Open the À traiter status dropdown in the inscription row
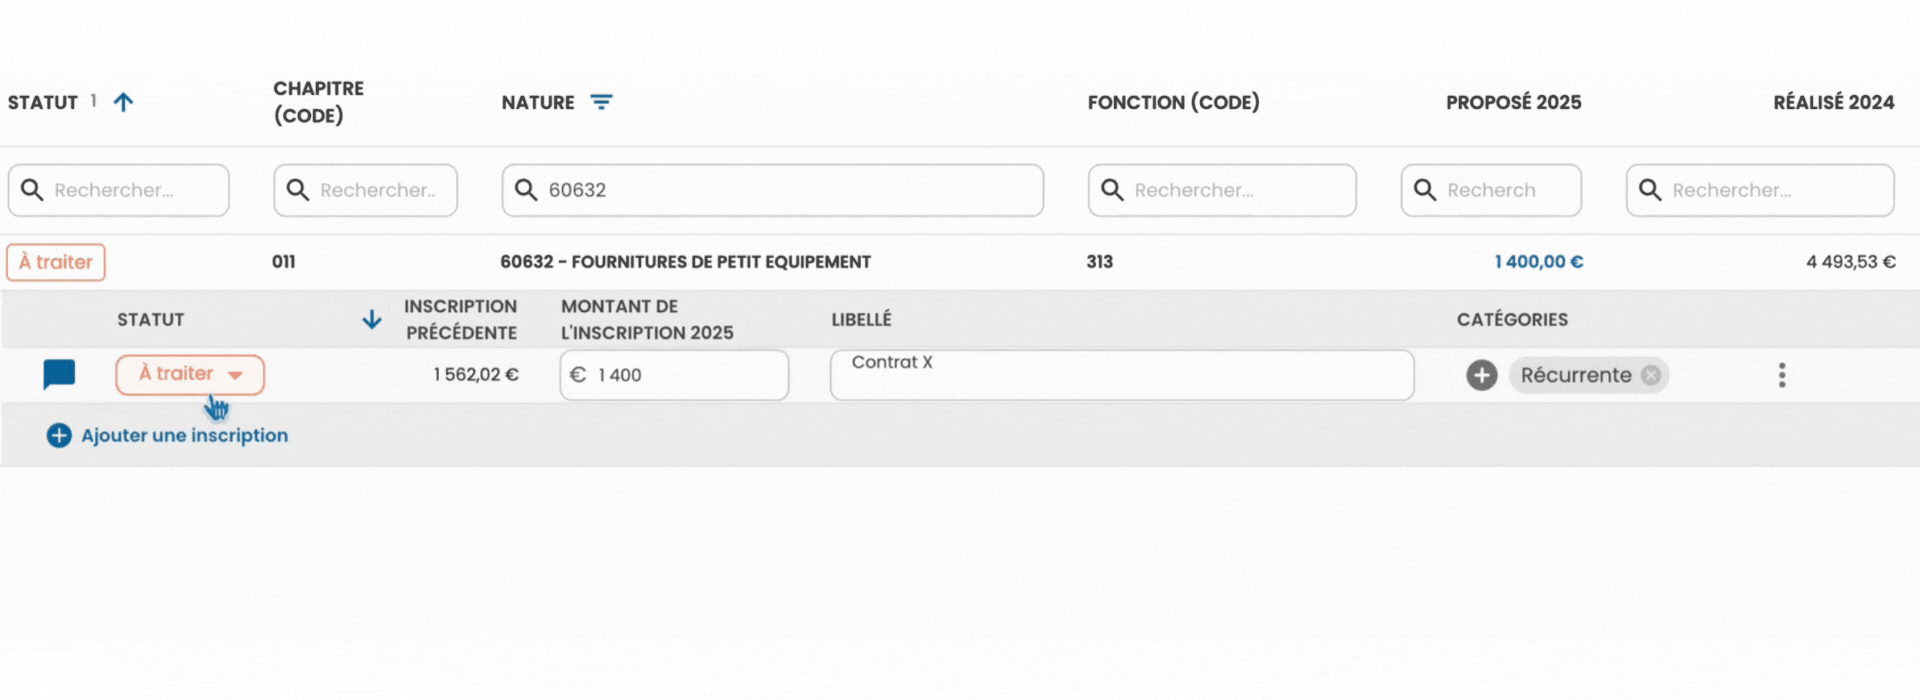Viewport: 1920px width, 700px height. (190, 374)
